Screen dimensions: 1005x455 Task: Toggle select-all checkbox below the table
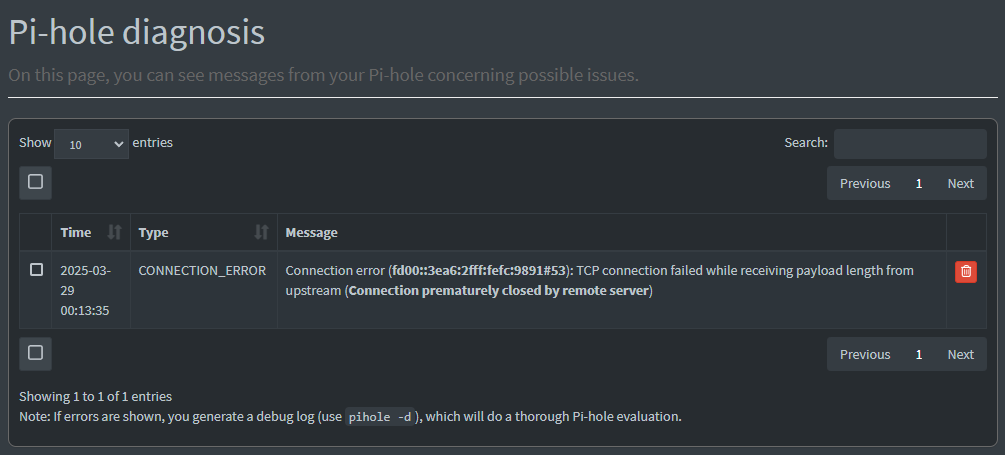pyautogui.click(x=36, y=353)
